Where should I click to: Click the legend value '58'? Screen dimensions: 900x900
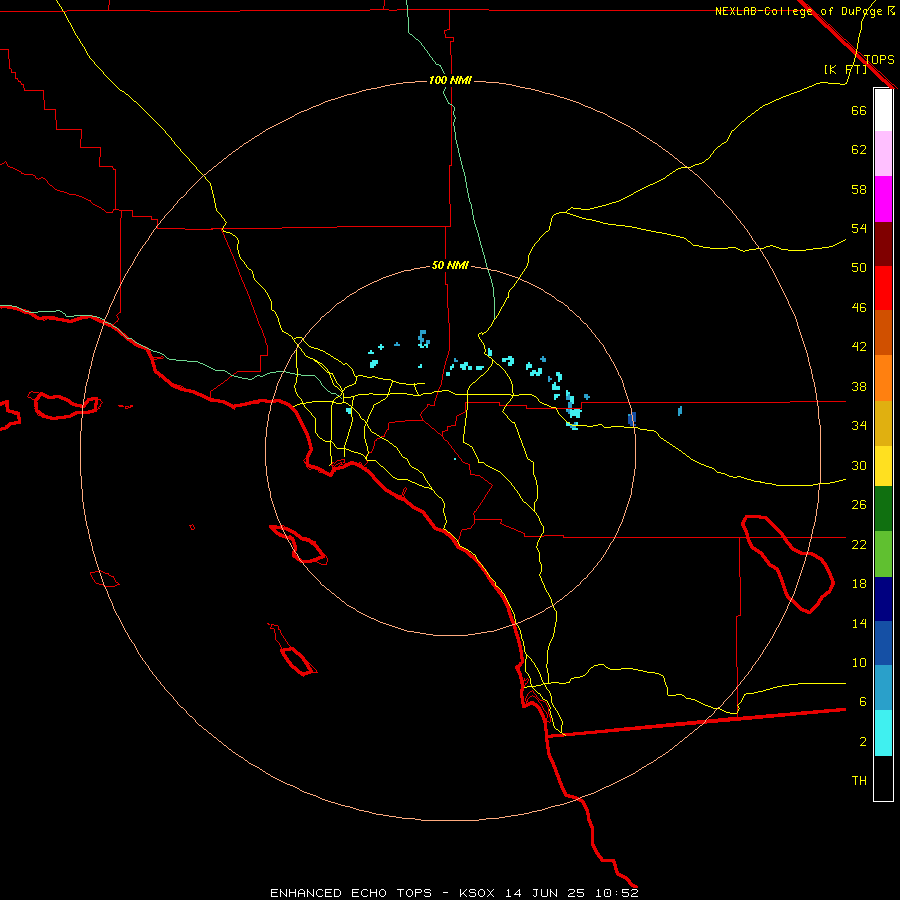pos(859,189)
